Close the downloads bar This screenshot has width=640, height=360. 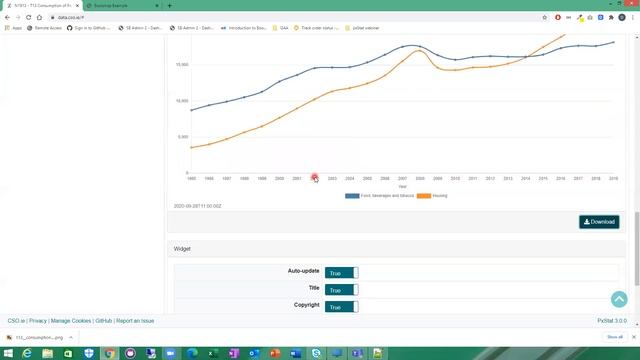pos(634,337)
